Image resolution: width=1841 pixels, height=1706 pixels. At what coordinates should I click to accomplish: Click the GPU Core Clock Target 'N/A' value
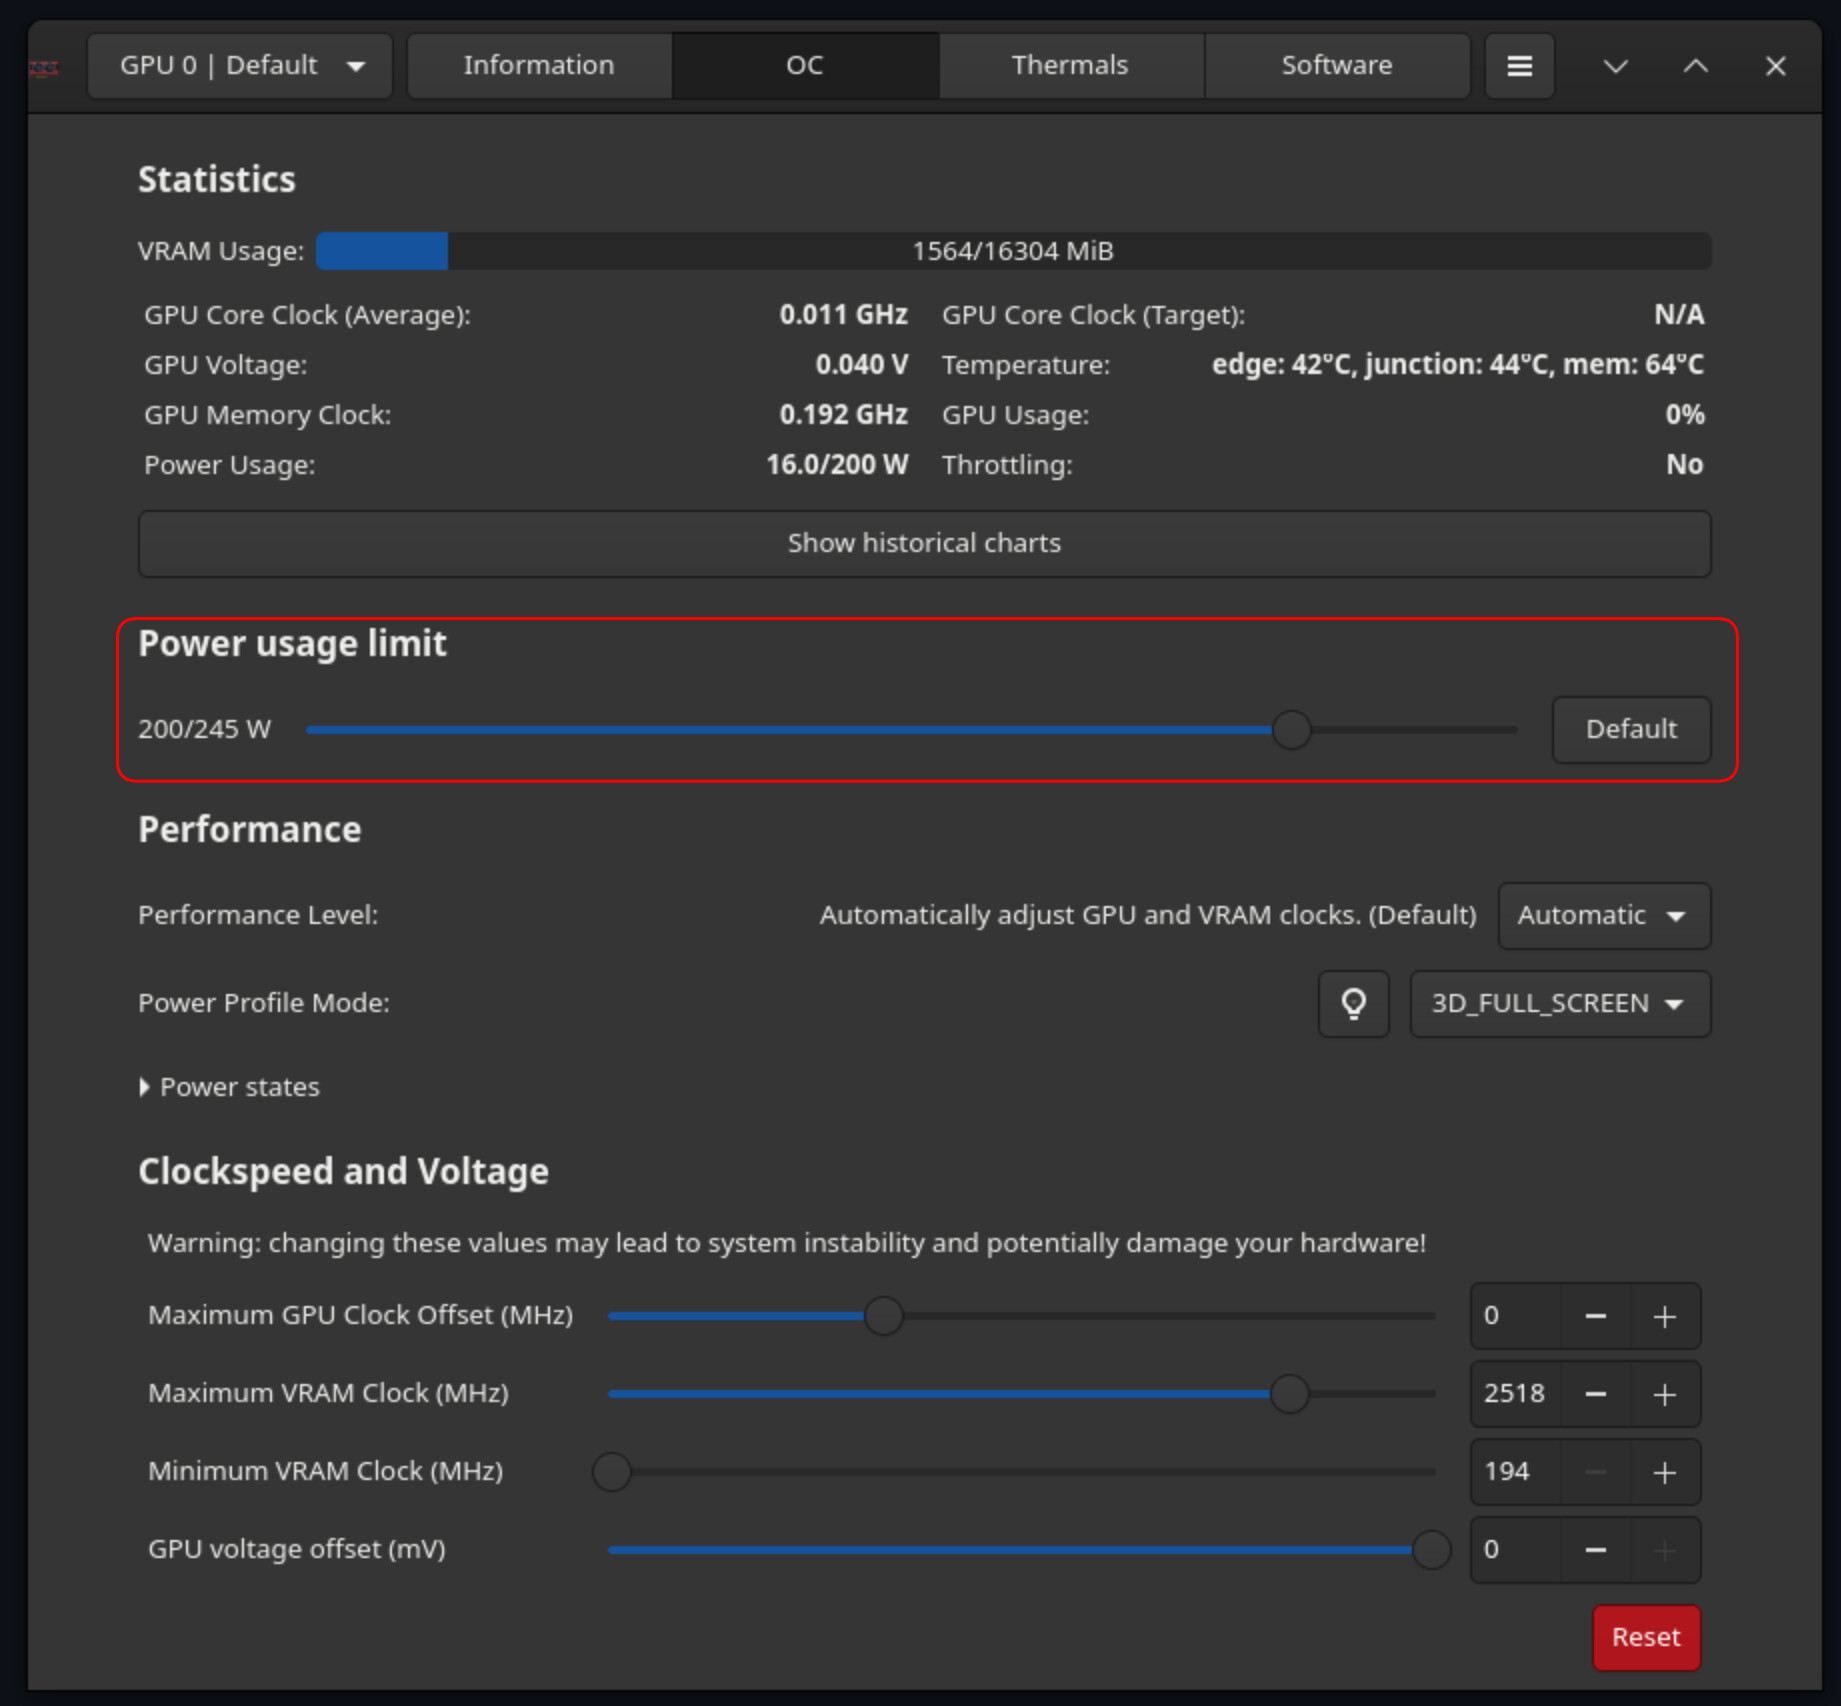tap(1679, 315)
